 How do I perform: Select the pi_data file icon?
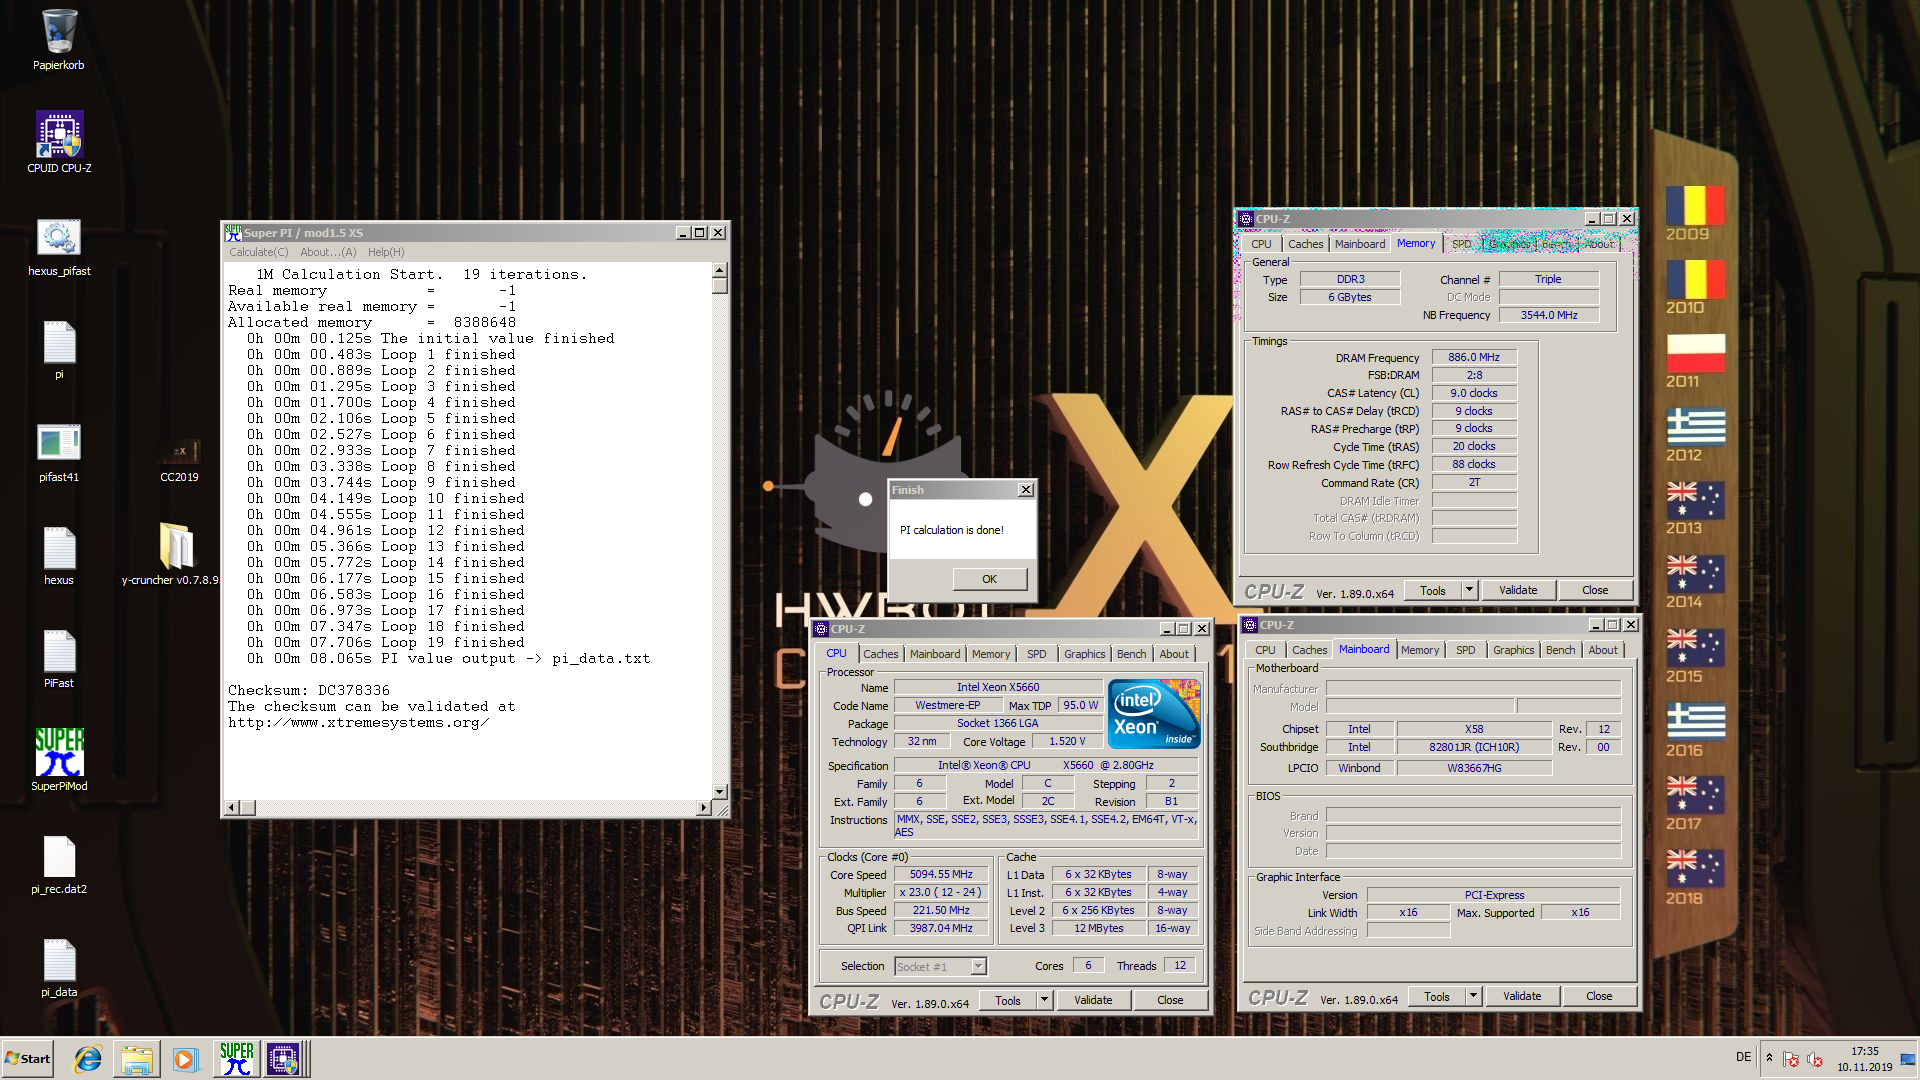point(59,967)
